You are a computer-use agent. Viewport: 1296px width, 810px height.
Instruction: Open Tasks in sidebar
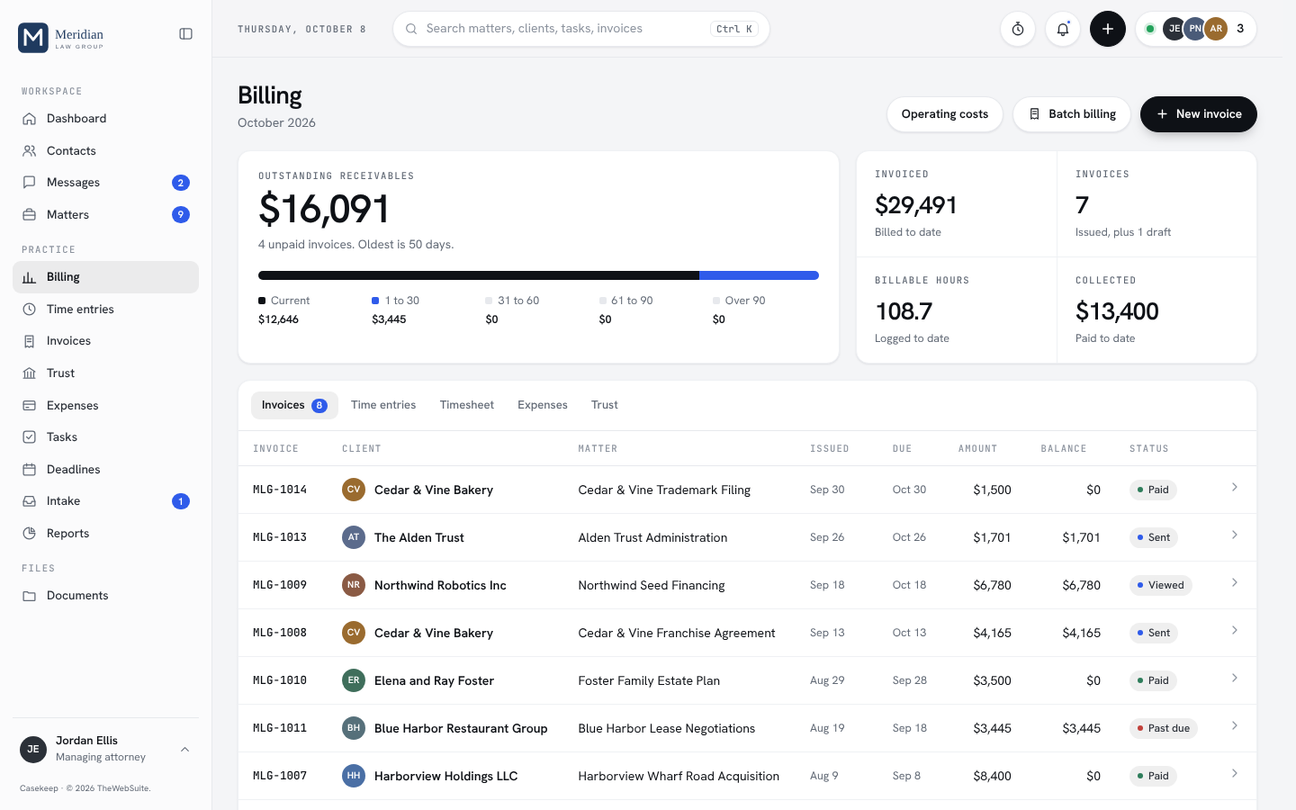click(x=106, y=437)
